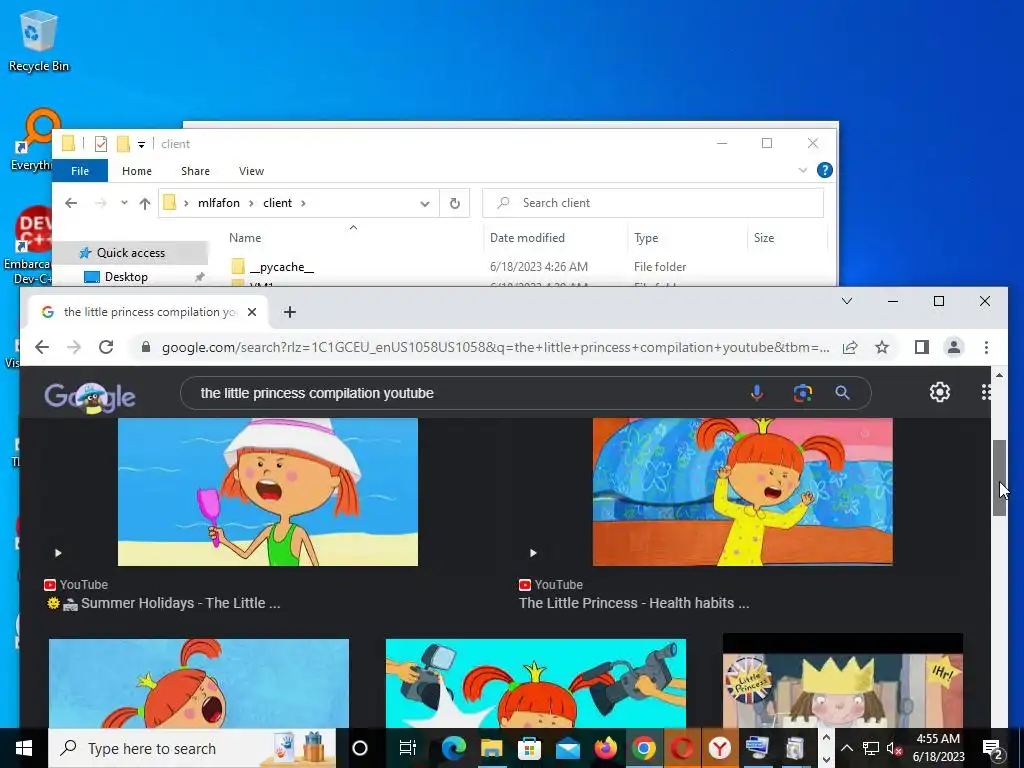Bookmark this page with the star

[882, 347]
